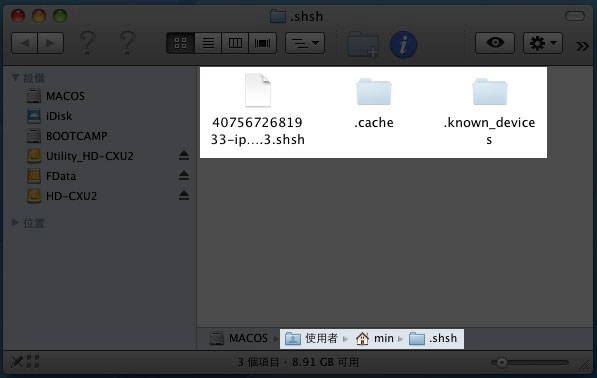
Task: Select the .known_devices folder icon
Action: click(490, 91)
